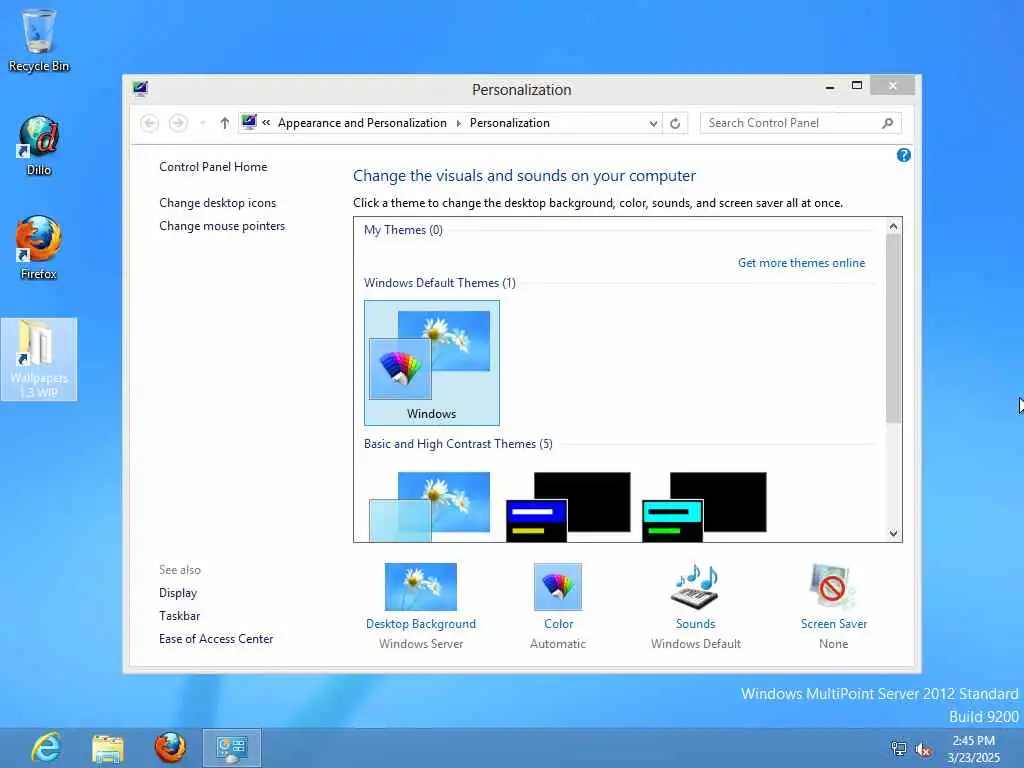Click the Desktop Background link text
Image resolution: width=1024 pixels, height=768 pixels.
pyautogui.click(x=421, y=624)
